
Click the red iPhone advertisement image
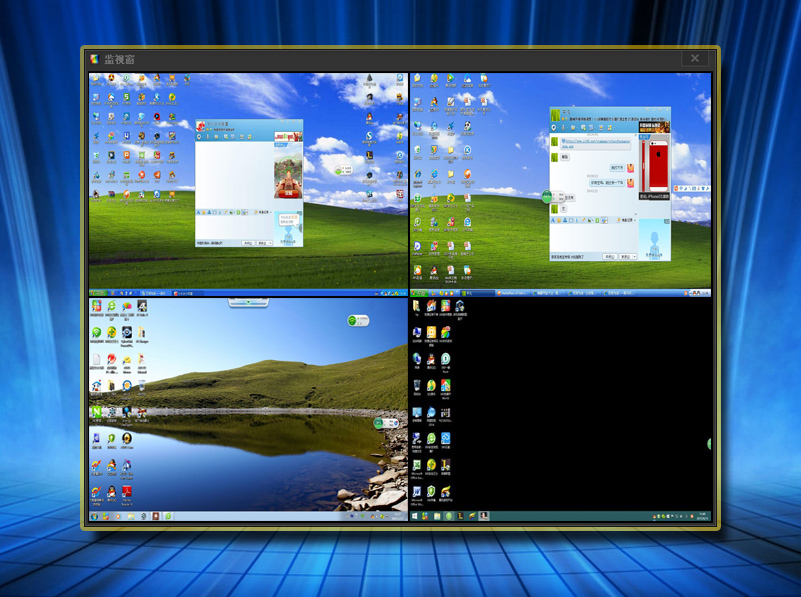(x=654, y=166)
